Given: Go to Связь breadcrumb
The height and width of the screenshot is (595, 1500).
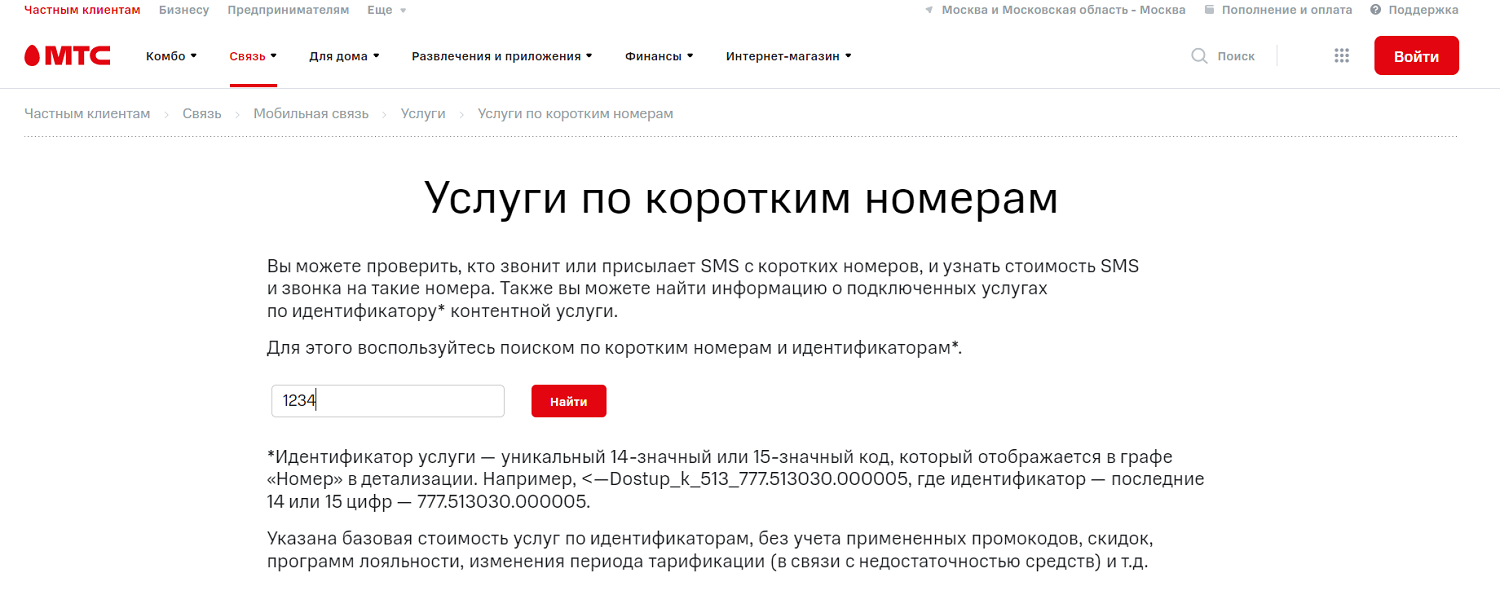Looking at the screenshot, I should 202,114.
